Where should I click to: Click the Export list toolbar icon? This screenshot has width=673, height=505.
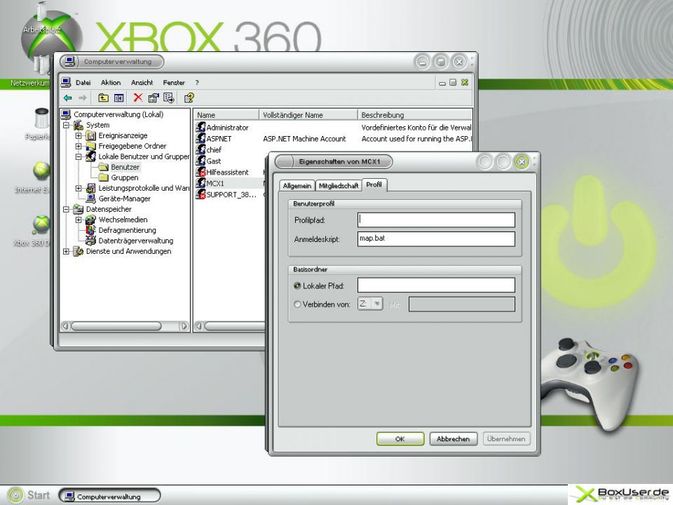[169, 98]
